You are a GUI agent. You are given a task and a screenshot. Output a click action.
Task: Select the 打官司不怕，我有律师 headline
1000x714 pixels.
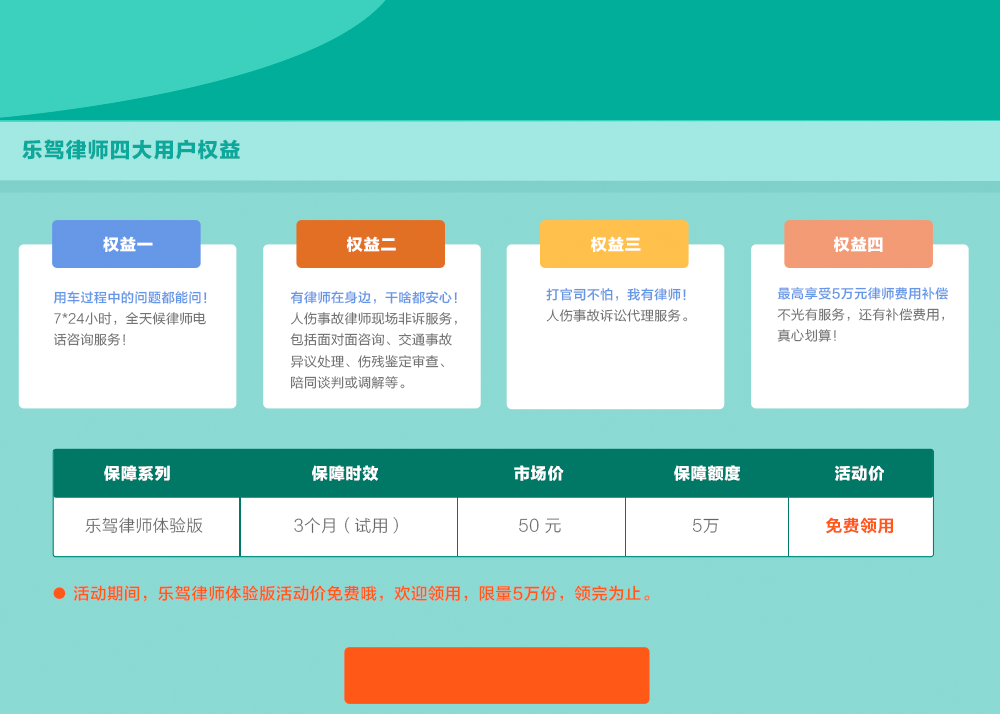[x=616, y=295]
